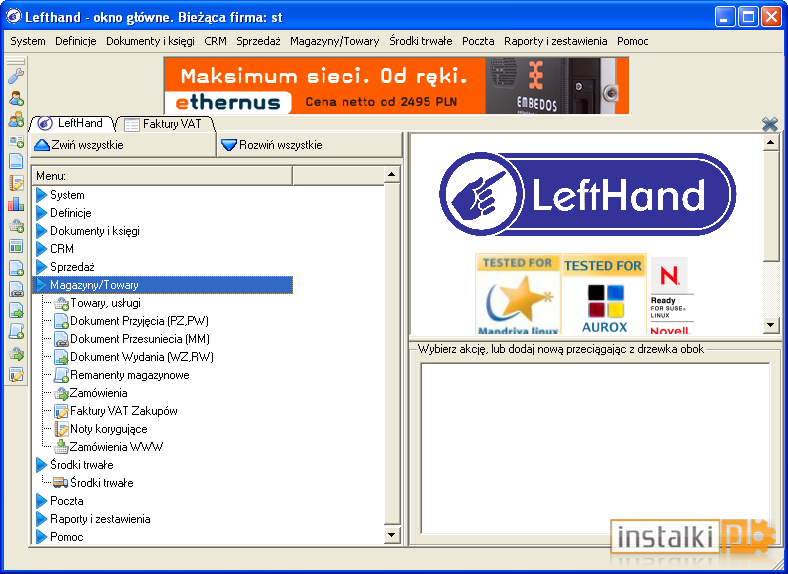Click the wrench settings icon in left toolbar
This screenshot has width=788, height=574.
[16, 77]
